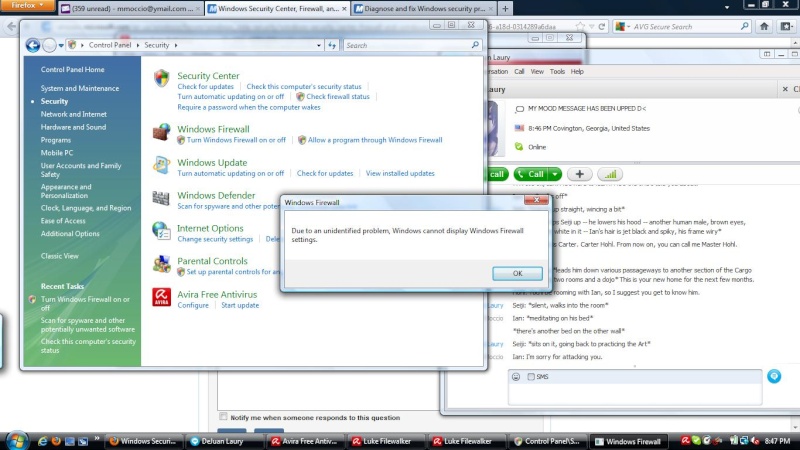Open User Accounts and Family Safety

pyautogui.click(x=81, y=170)
